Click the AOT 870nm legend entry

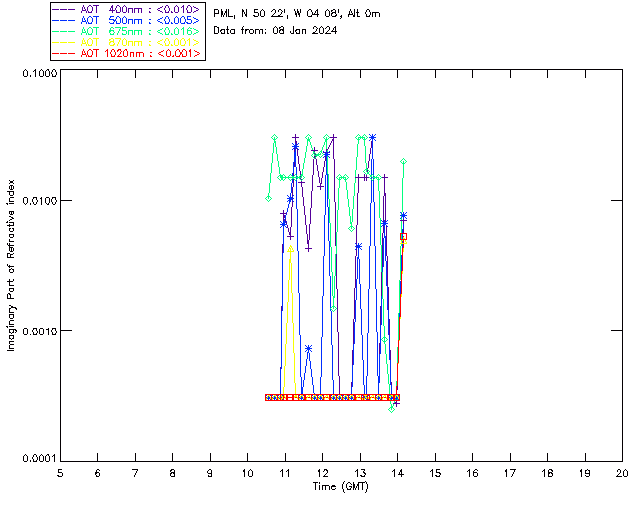click(x=127, y=42)
